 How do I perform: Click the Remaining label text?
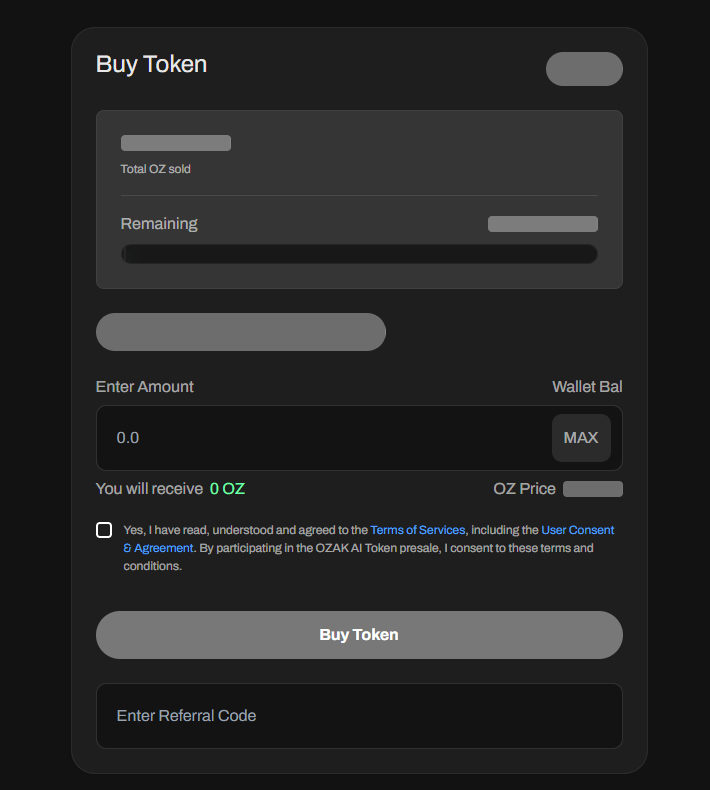pos(159,224)
